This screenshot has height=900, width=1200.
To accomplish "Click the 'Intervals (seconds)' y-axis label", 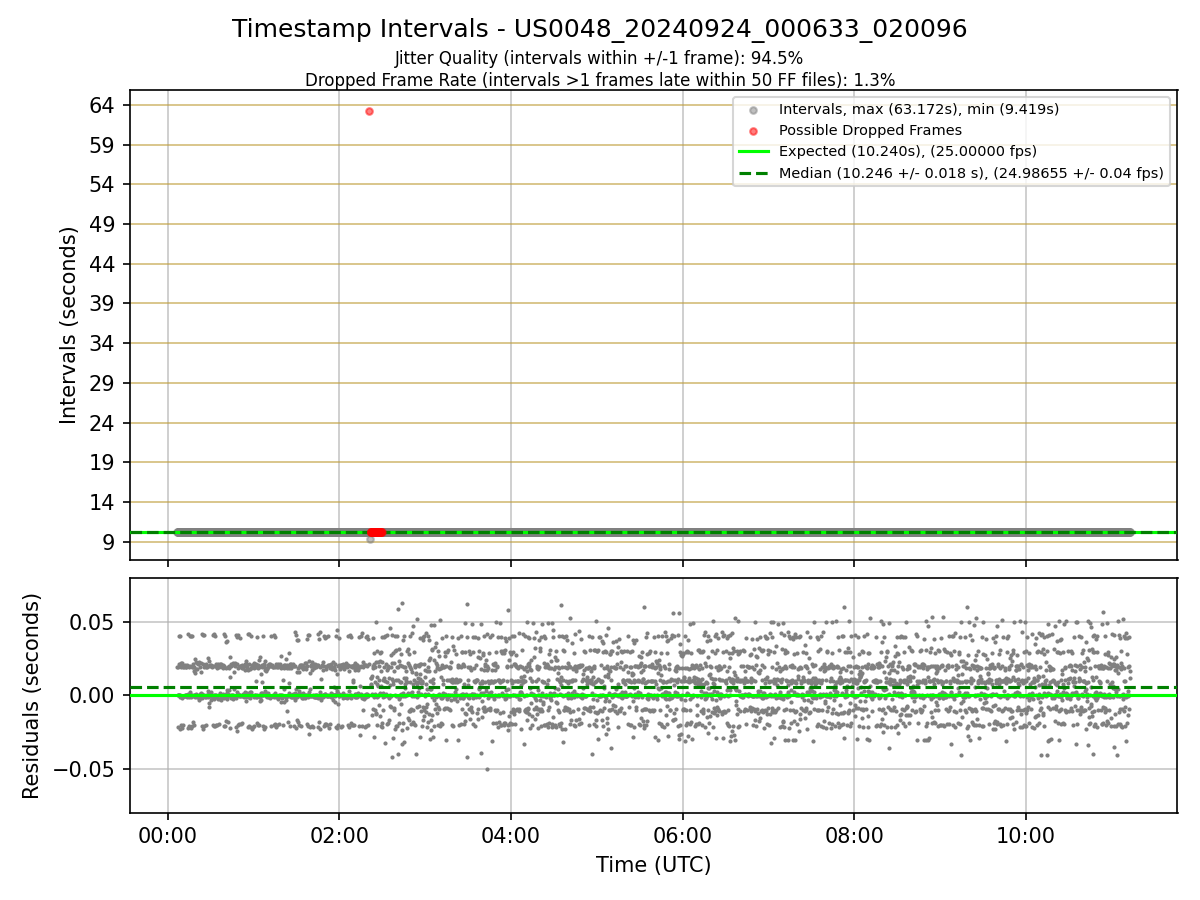I will click(68, 325).
